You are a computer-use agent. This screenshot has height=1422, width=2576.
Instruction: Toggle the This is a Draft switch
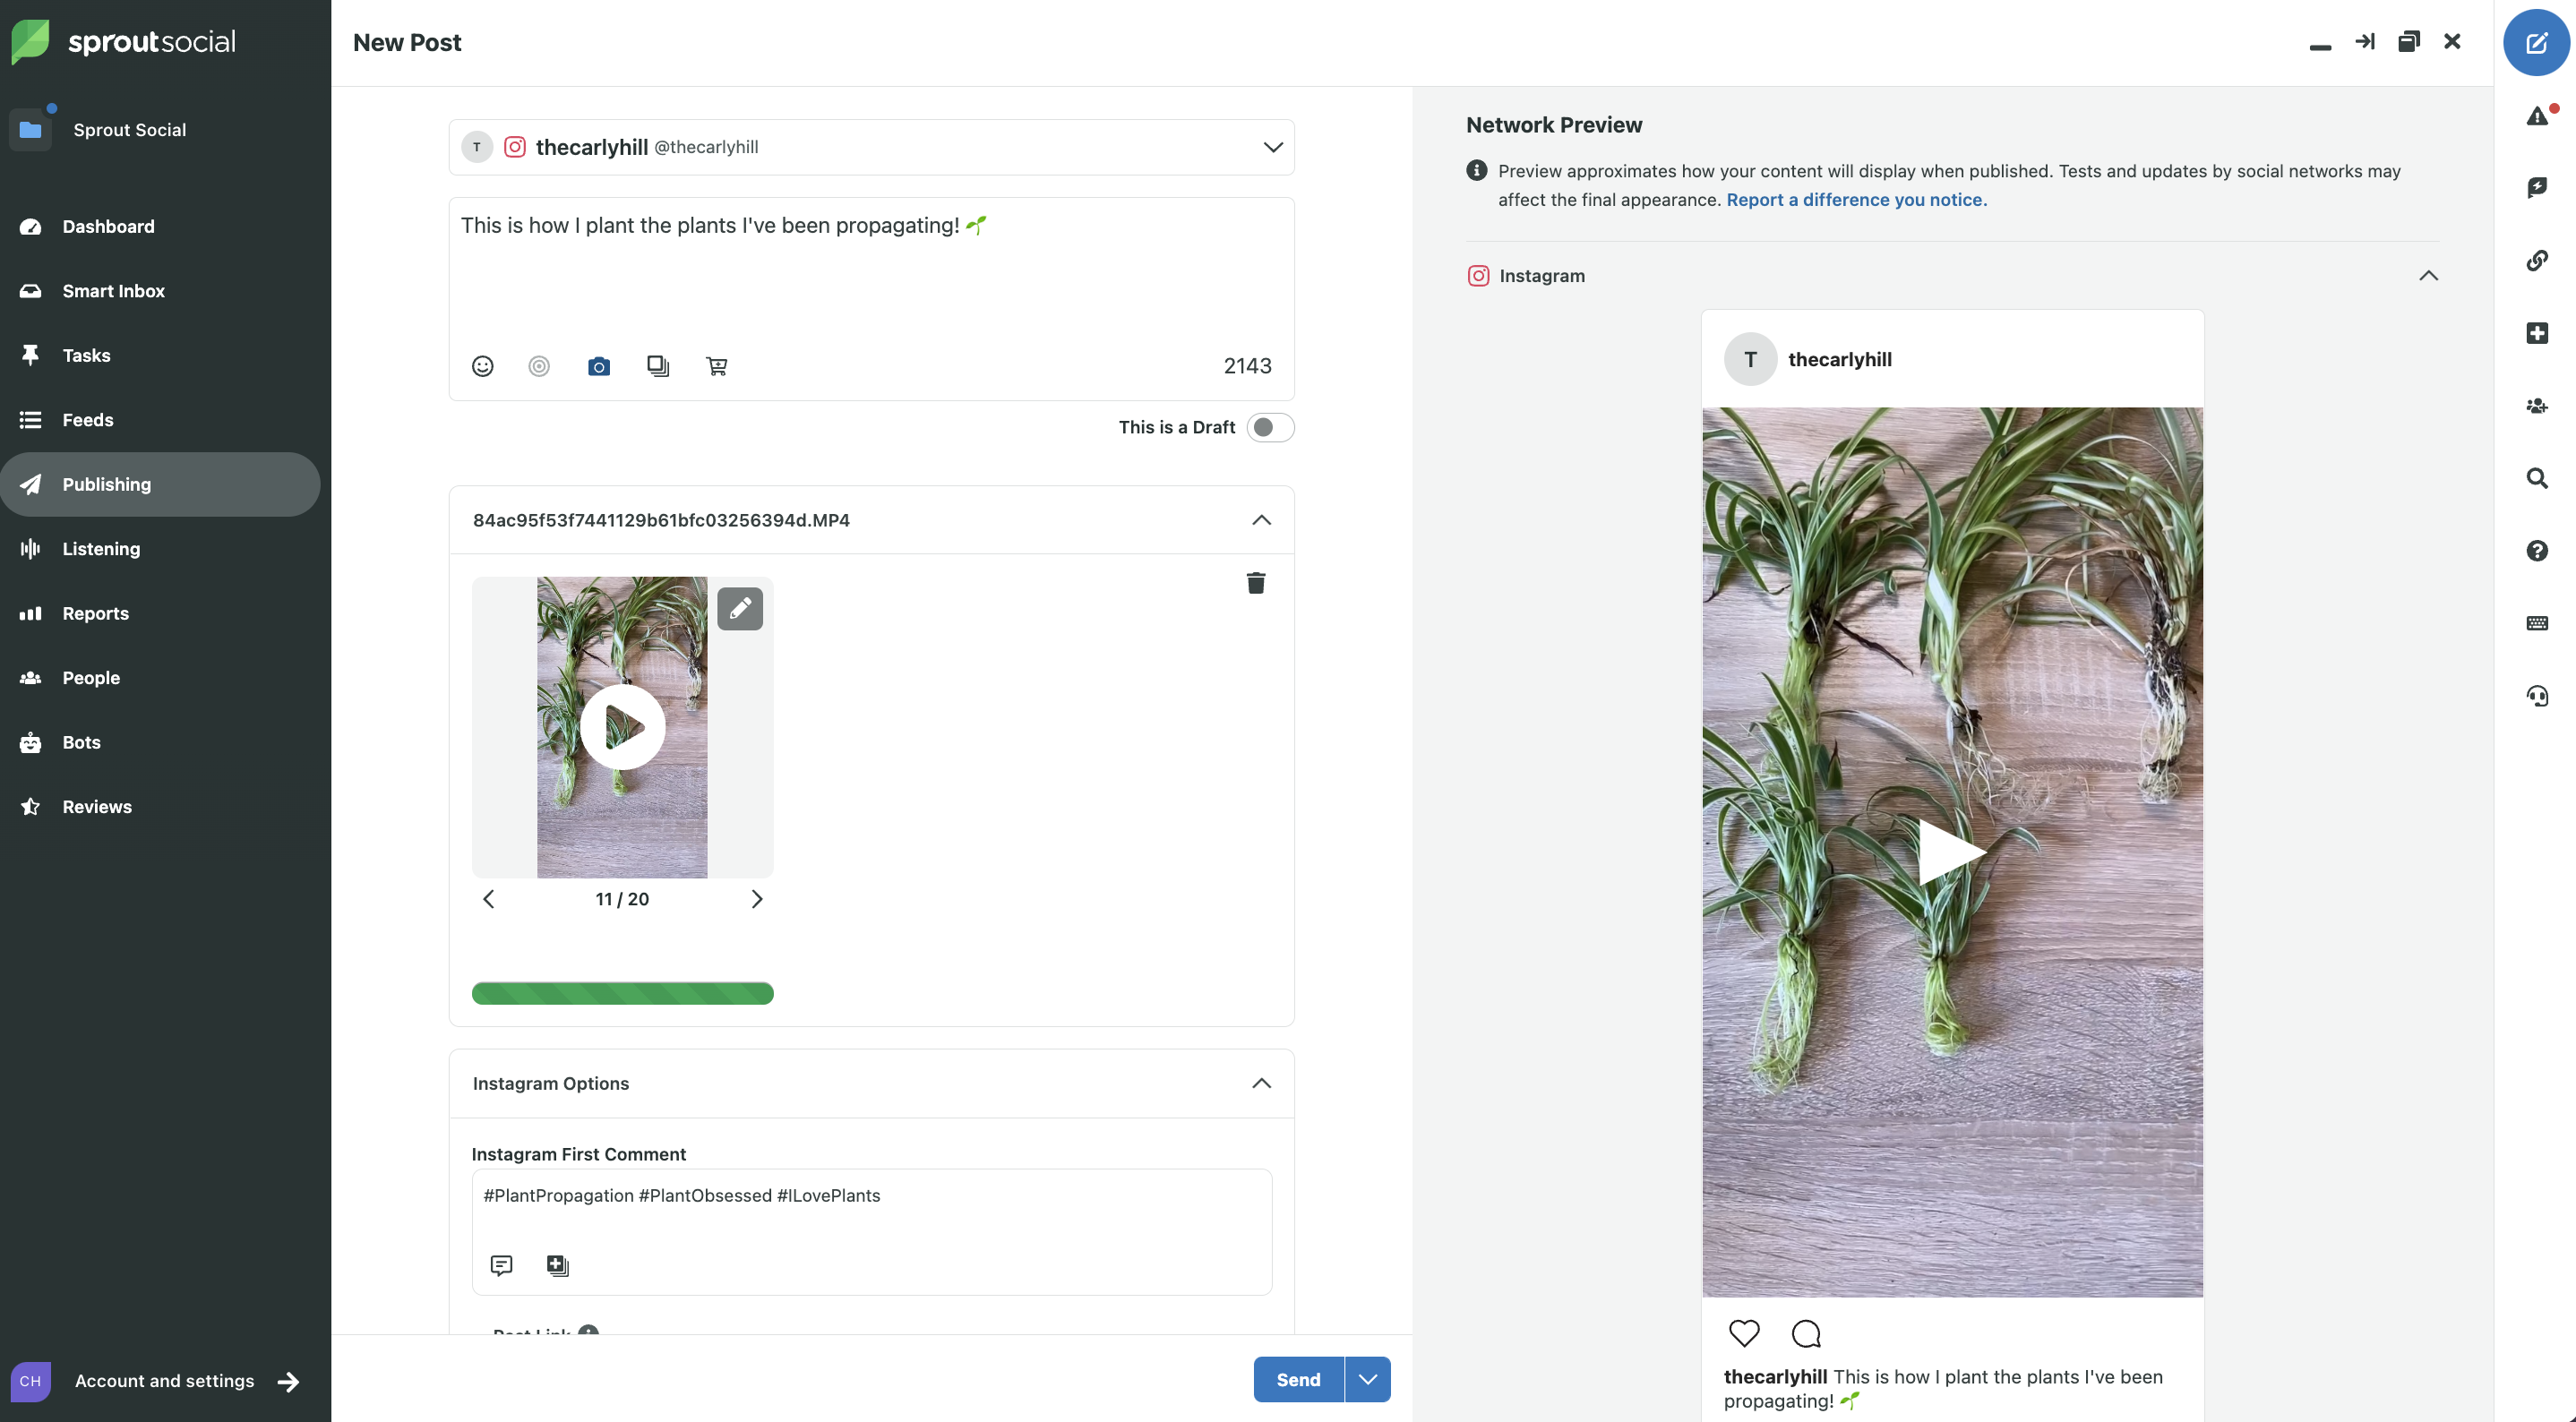point(1270,427)
